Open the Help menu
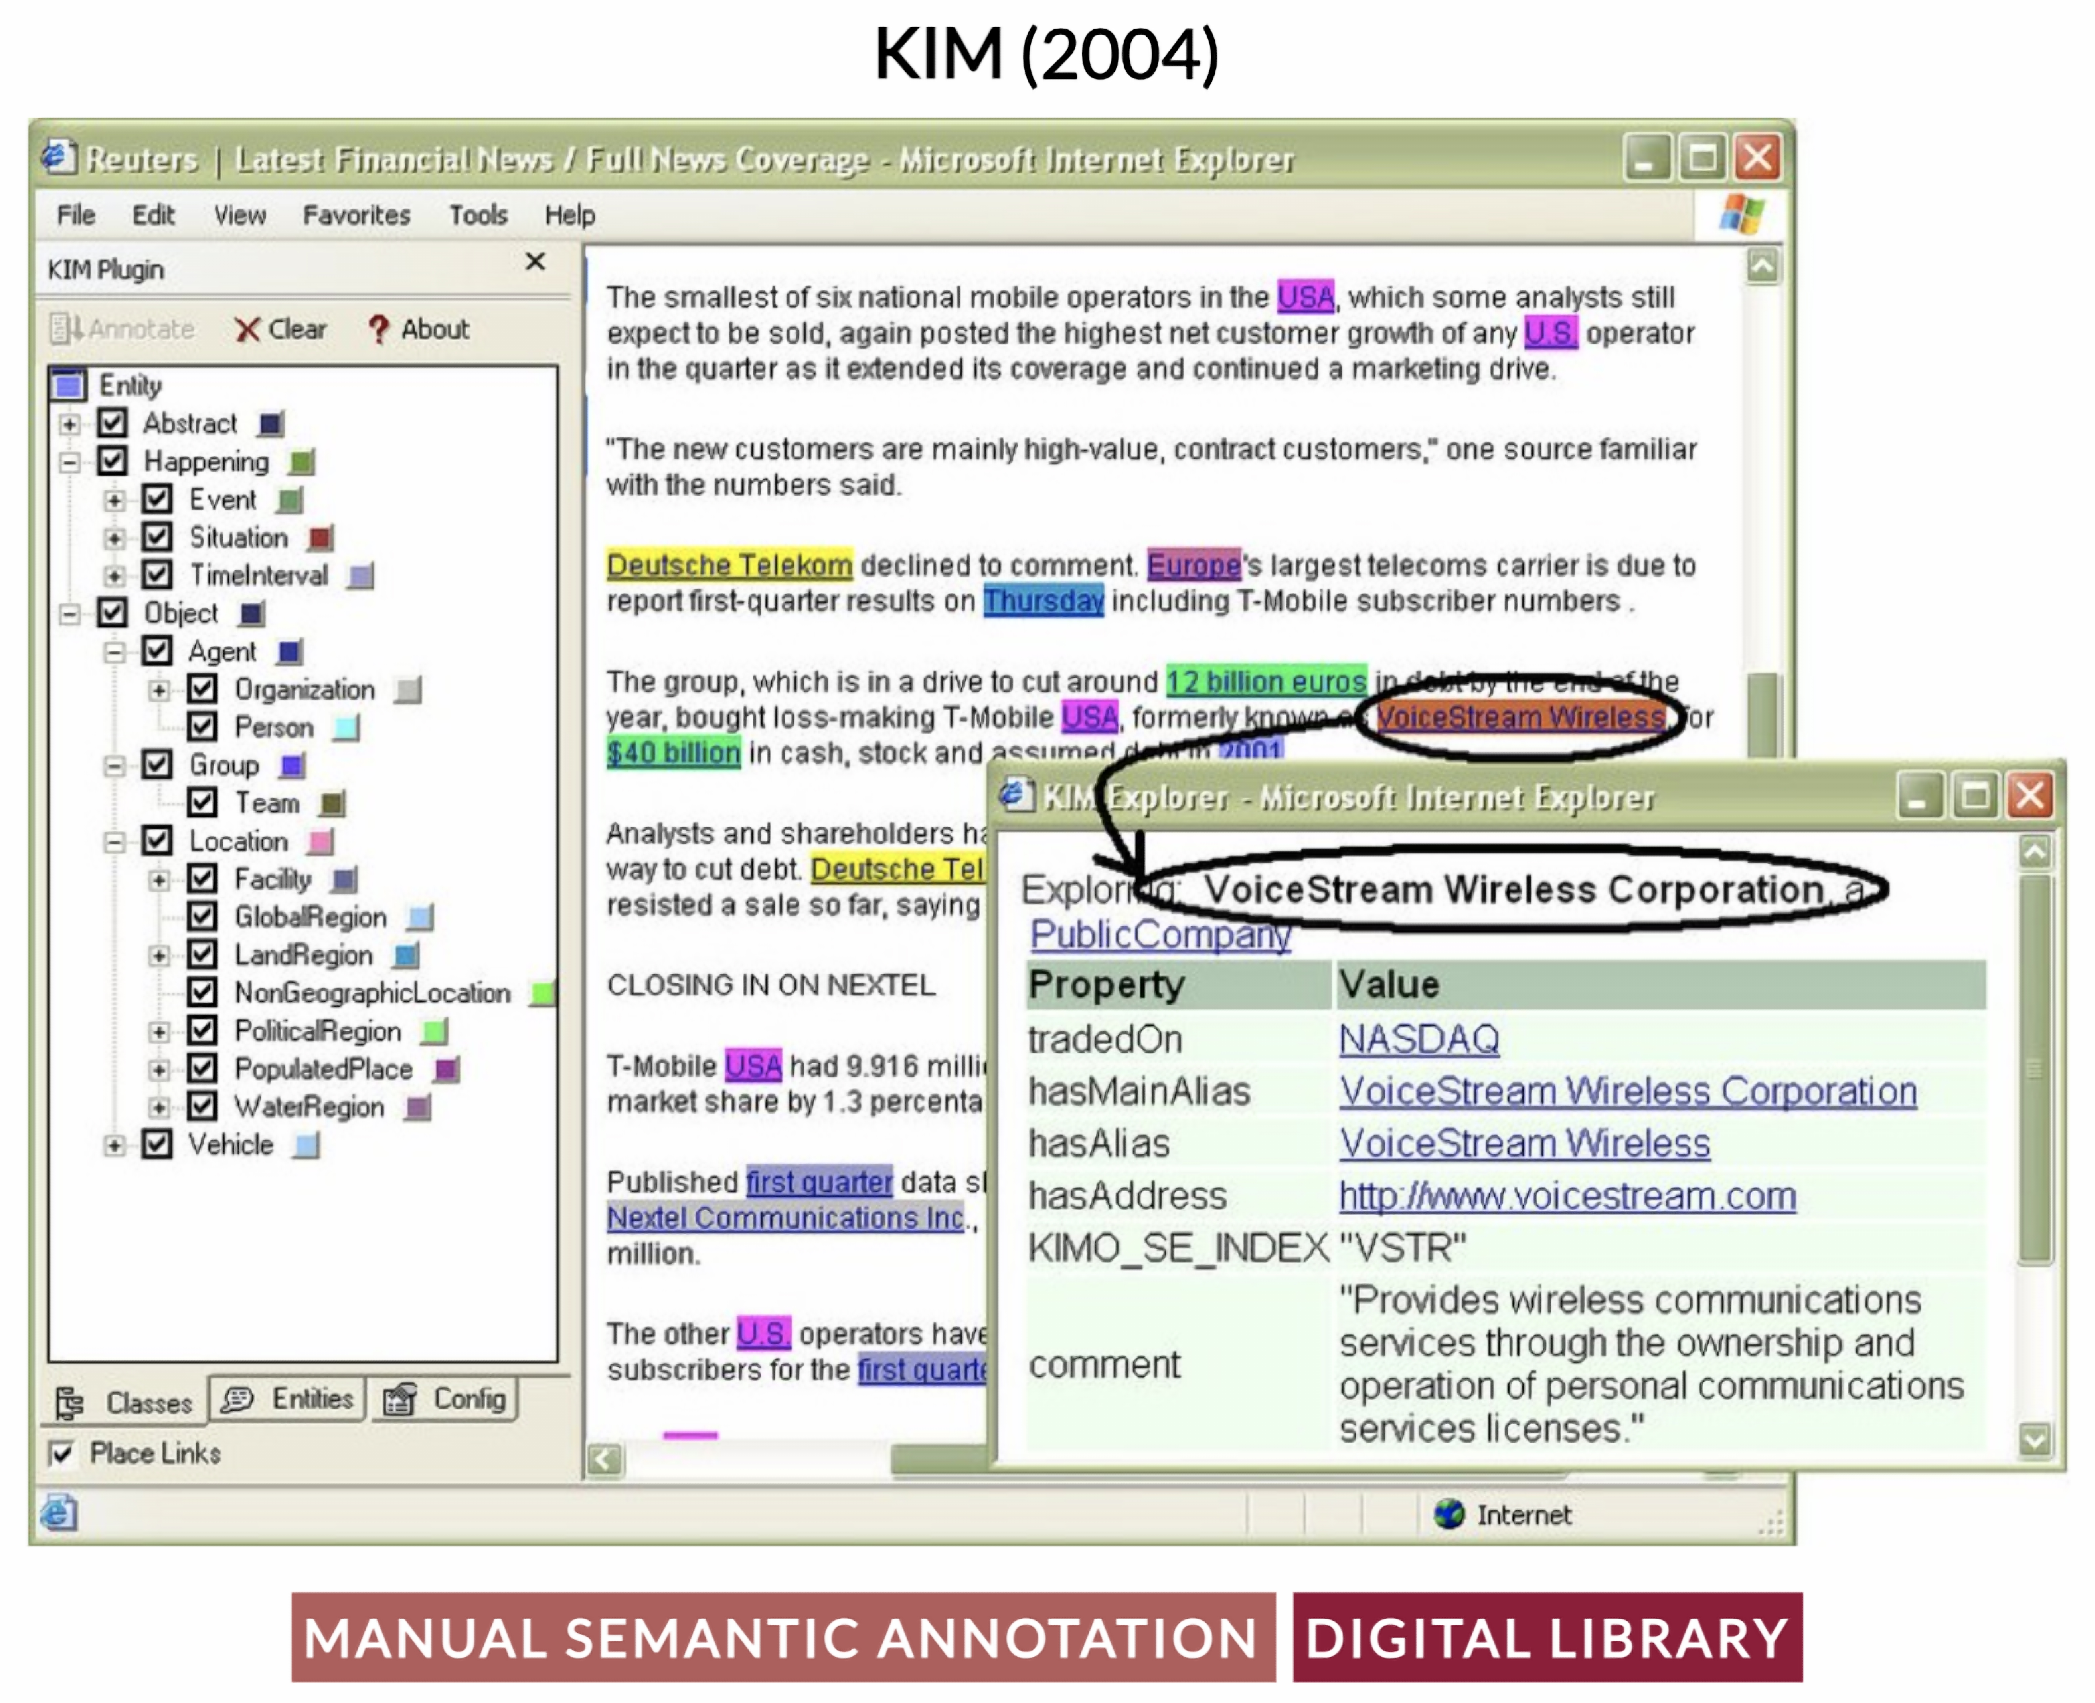Viewport: 2095px width, 1703px height. pos(570,215)
